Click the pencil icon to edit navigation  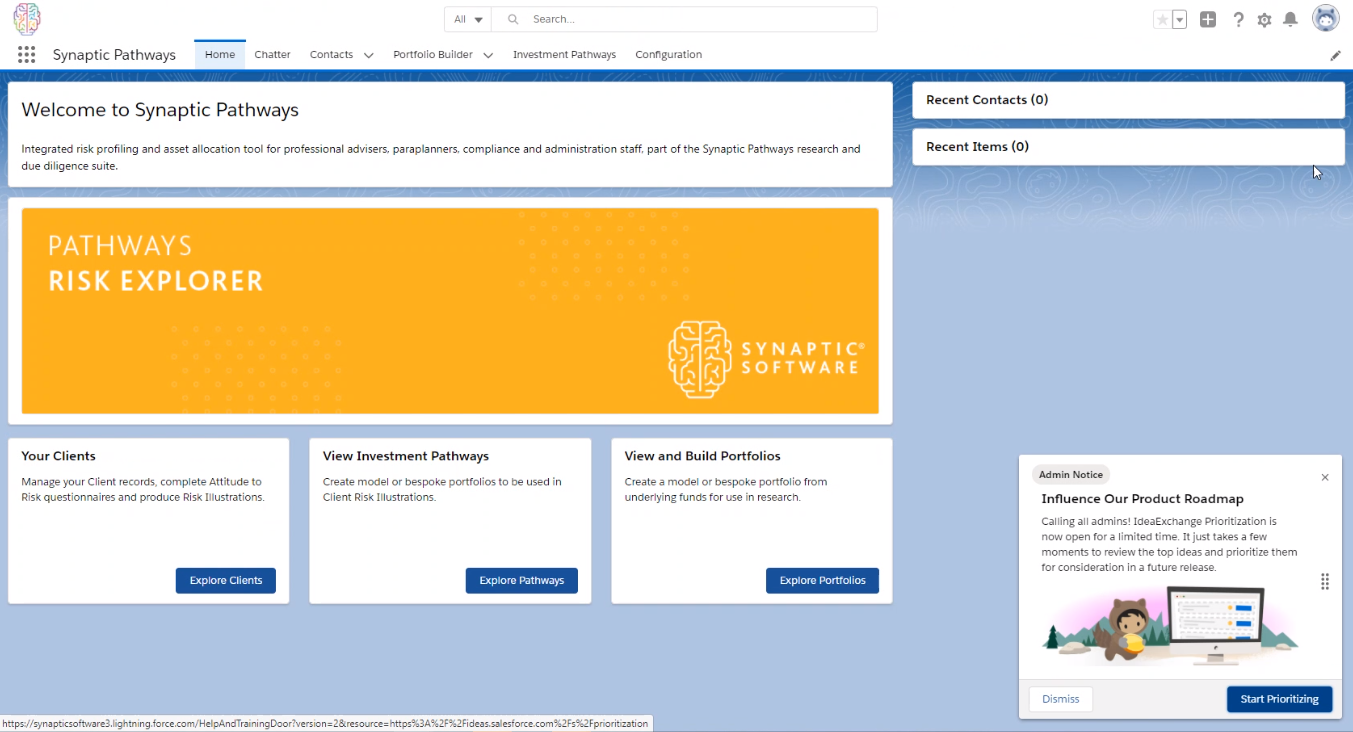pyautogui.click(x=1335, y=56)
